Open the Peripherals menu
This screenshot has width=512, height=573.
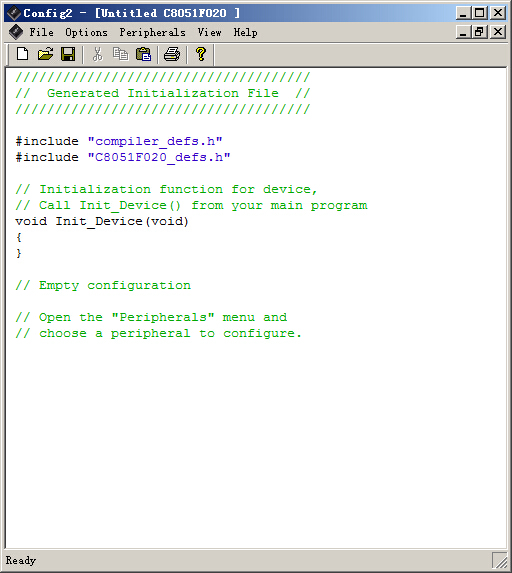(152, 33)
